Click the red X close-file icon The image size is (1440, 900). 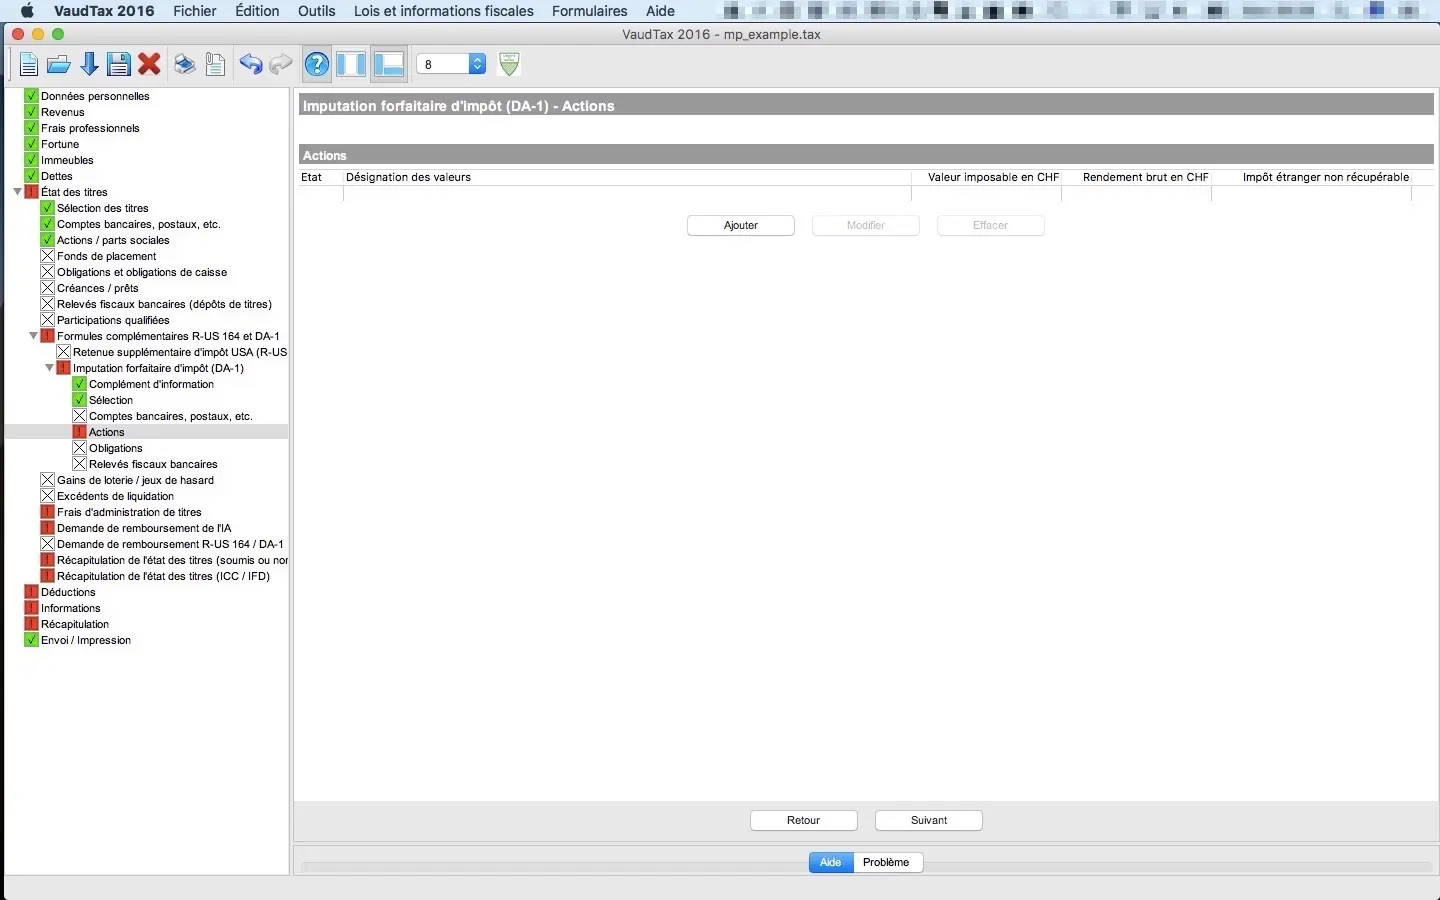tap(150, 65)
